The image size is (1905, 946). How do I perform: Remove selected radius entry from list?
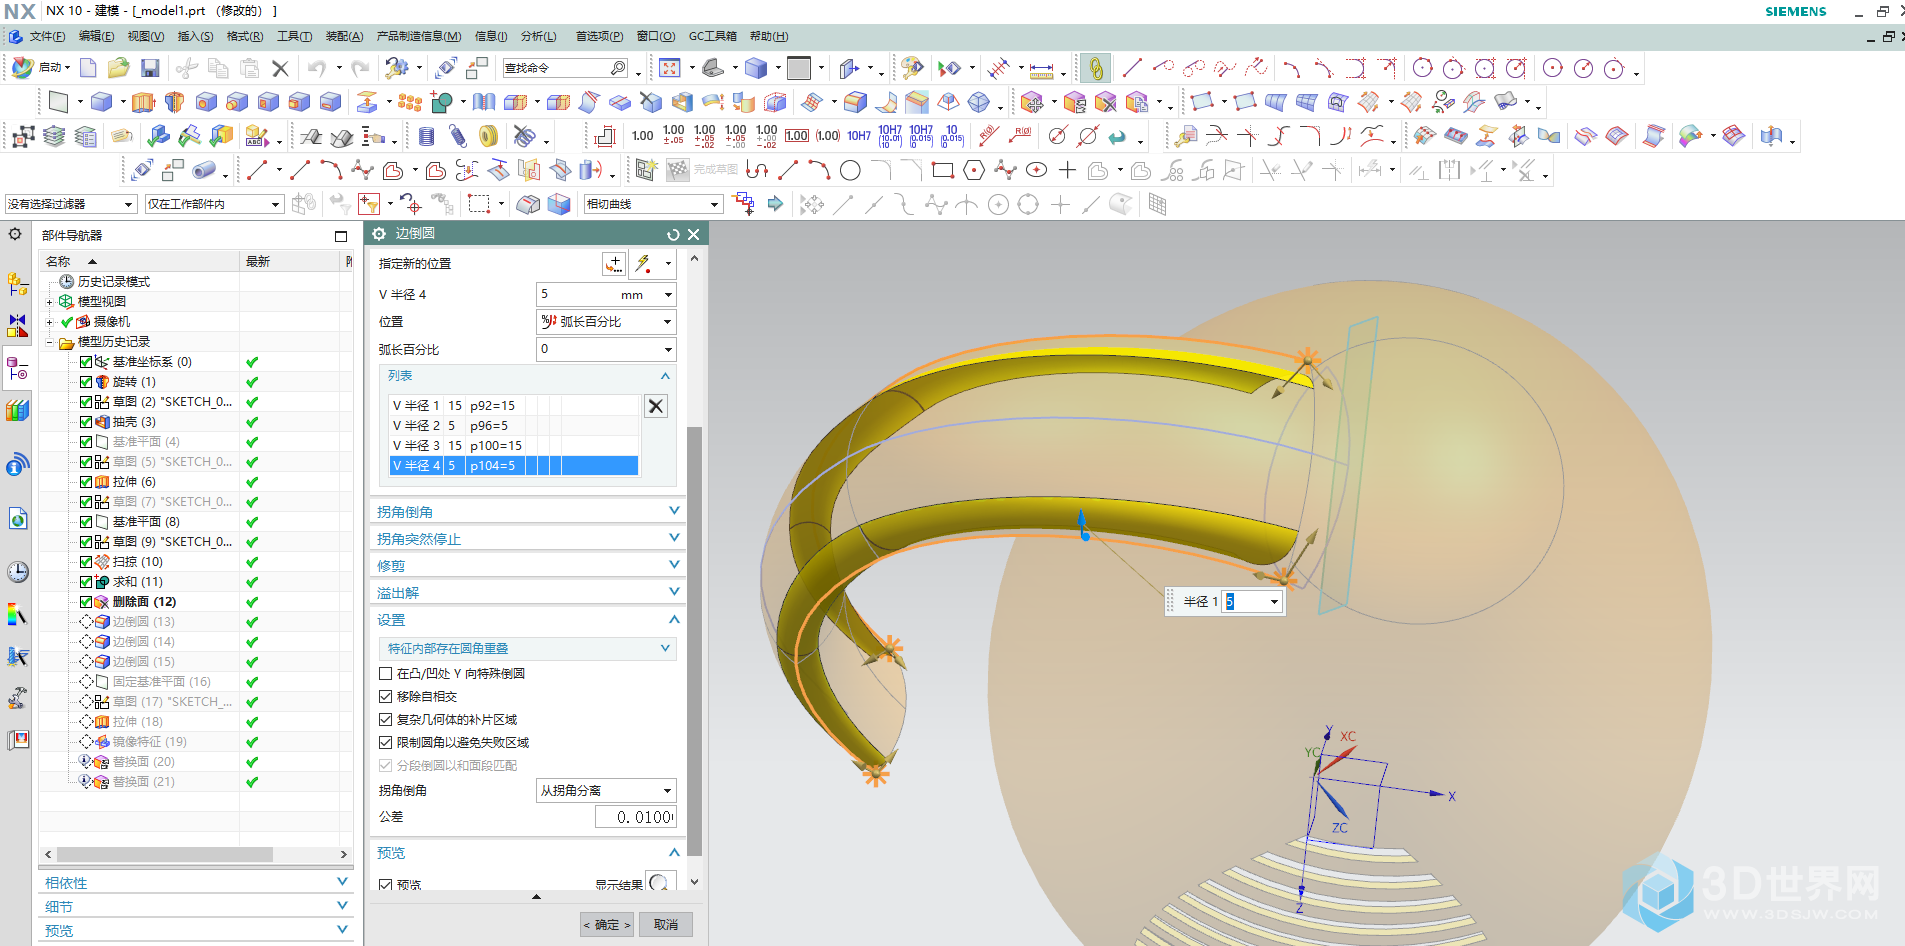click(x=656, y=406)
